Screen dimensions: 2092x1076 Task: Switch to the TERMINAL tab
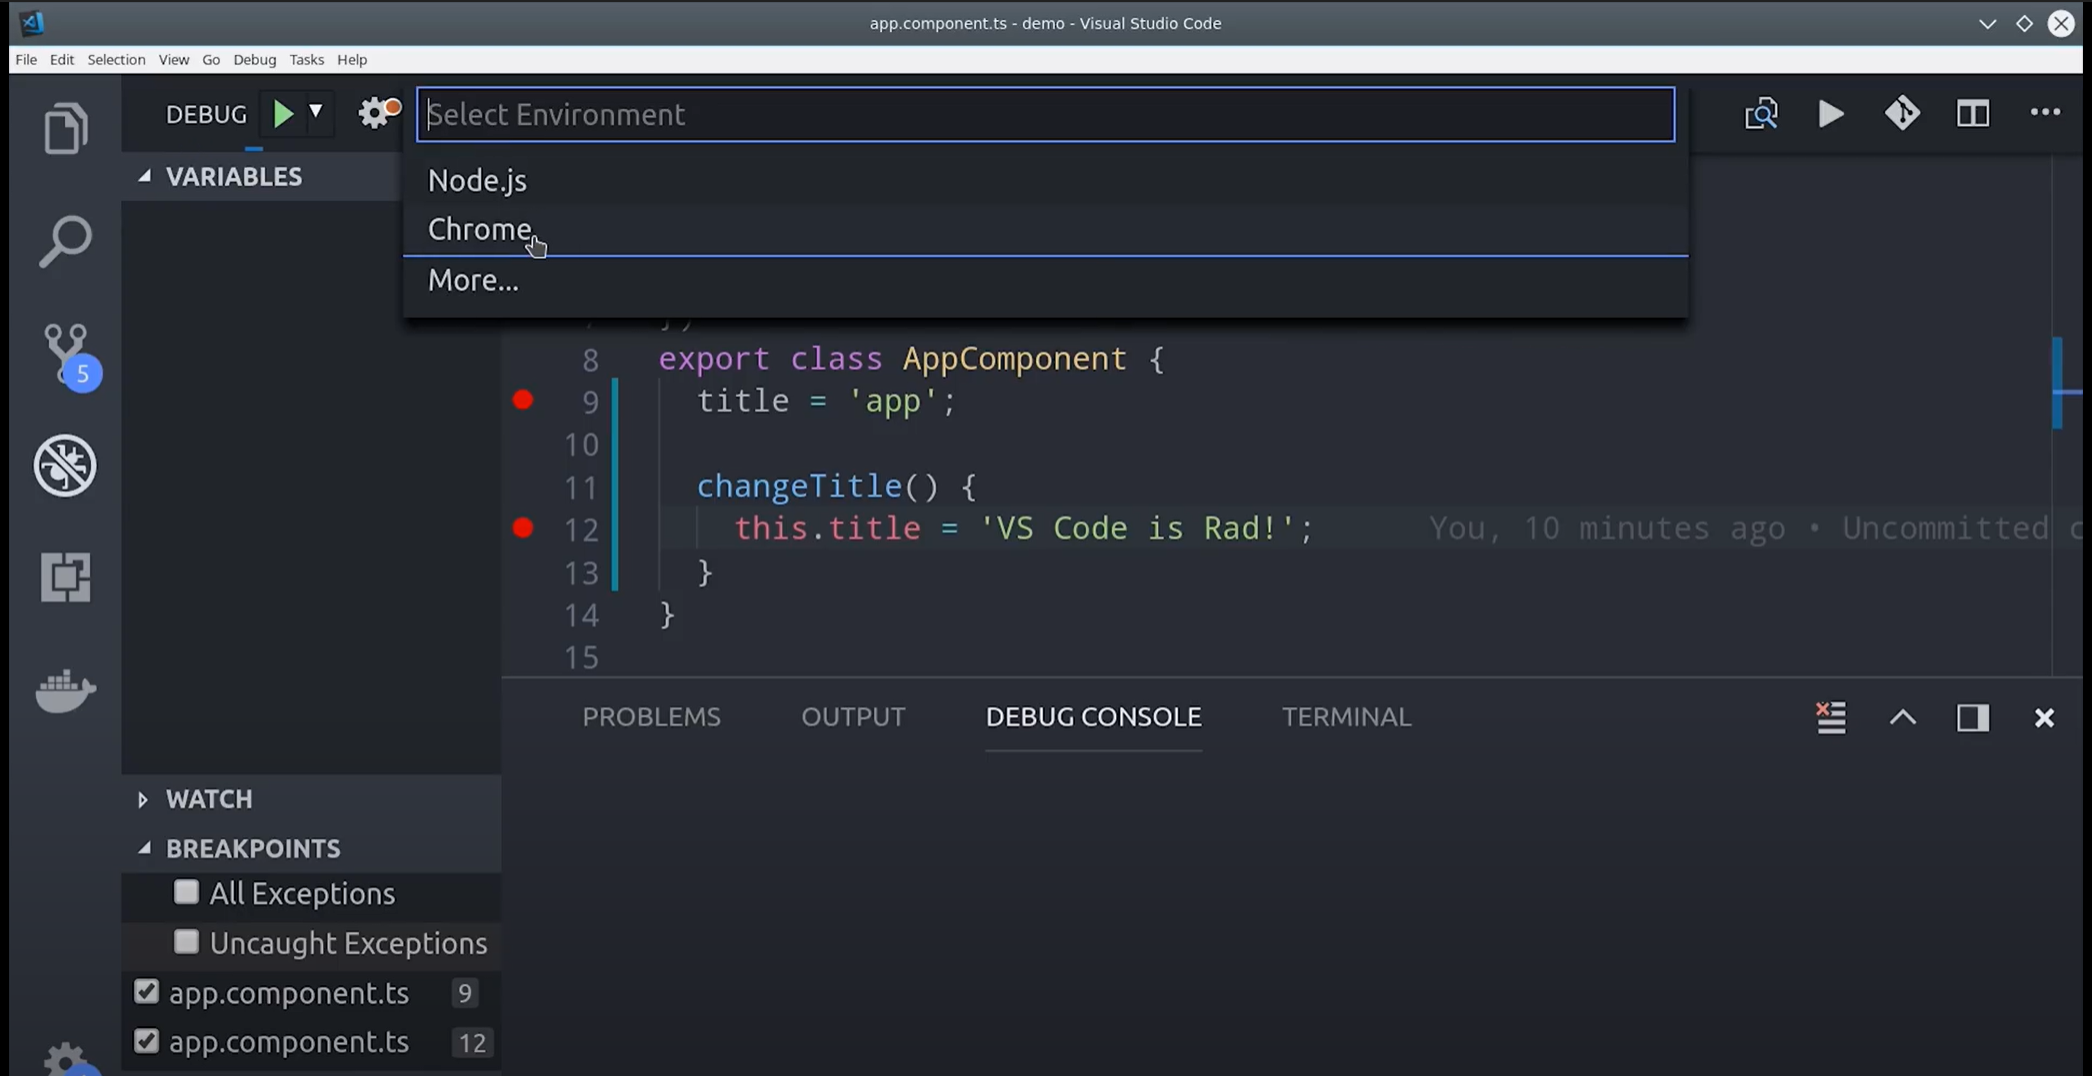[1346, 717]
